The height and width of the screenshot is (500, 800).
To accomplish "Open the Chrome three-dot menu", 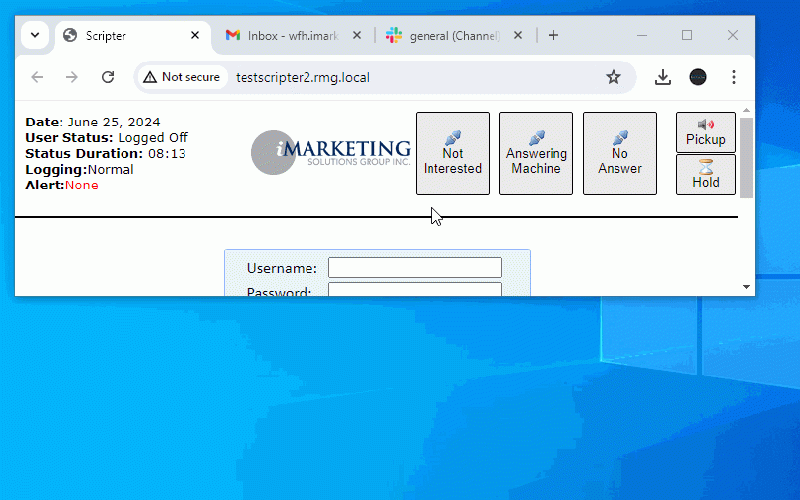I will point(733,77).
